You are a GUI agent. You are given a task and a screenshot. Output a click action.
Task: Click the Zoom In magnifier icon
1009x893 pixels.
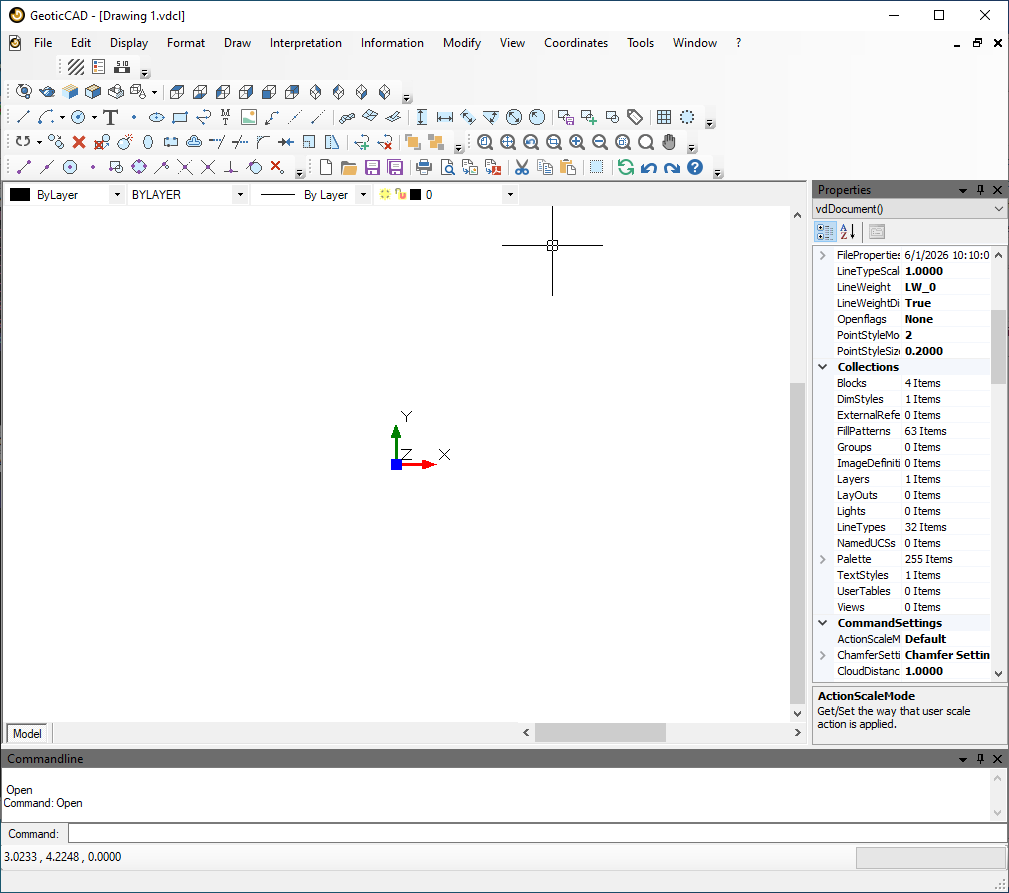point(577,142)
